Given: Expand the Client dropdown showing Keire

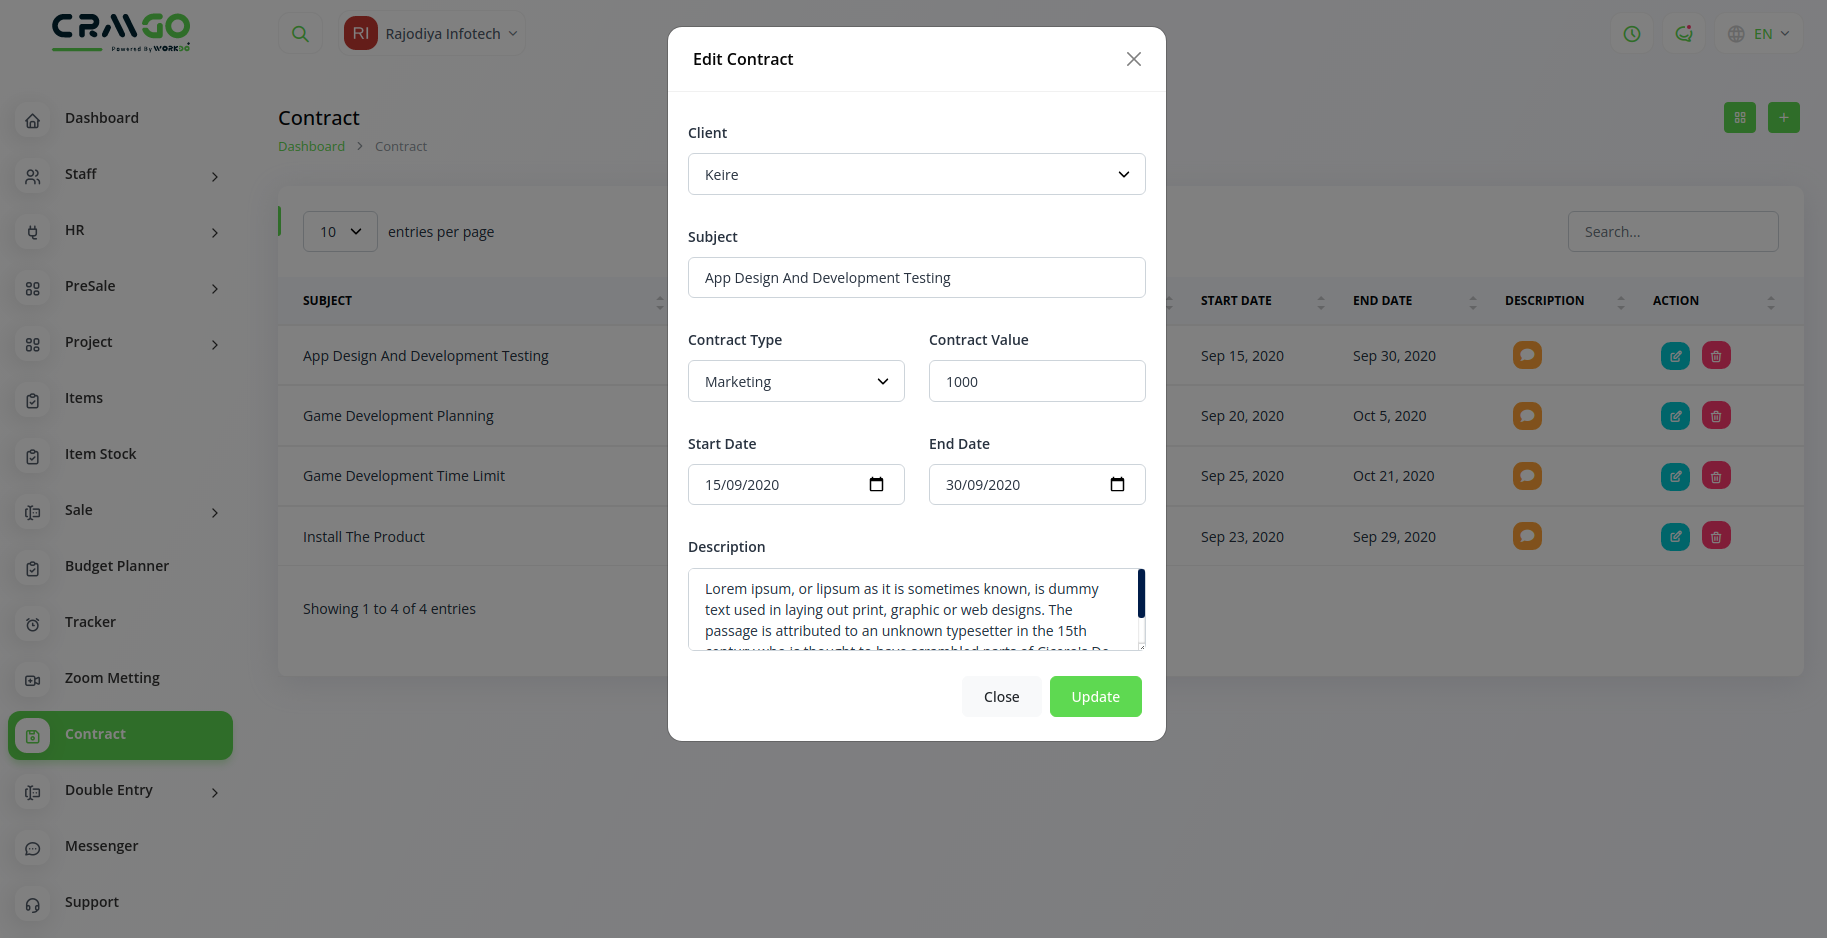Looking at the screenshot, I should coord(916,175).
